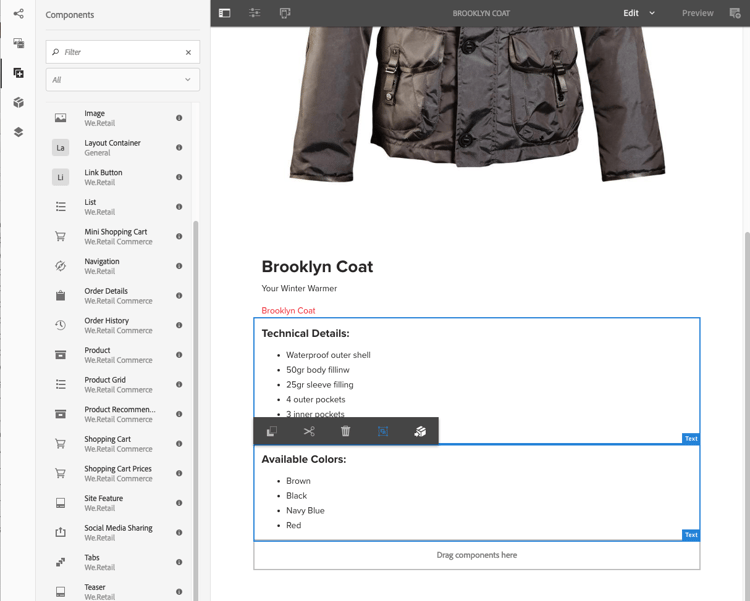The width and height of the screenshot is (750, 601).
Task: Show info for Link Button component
Action: pos(179,177)
